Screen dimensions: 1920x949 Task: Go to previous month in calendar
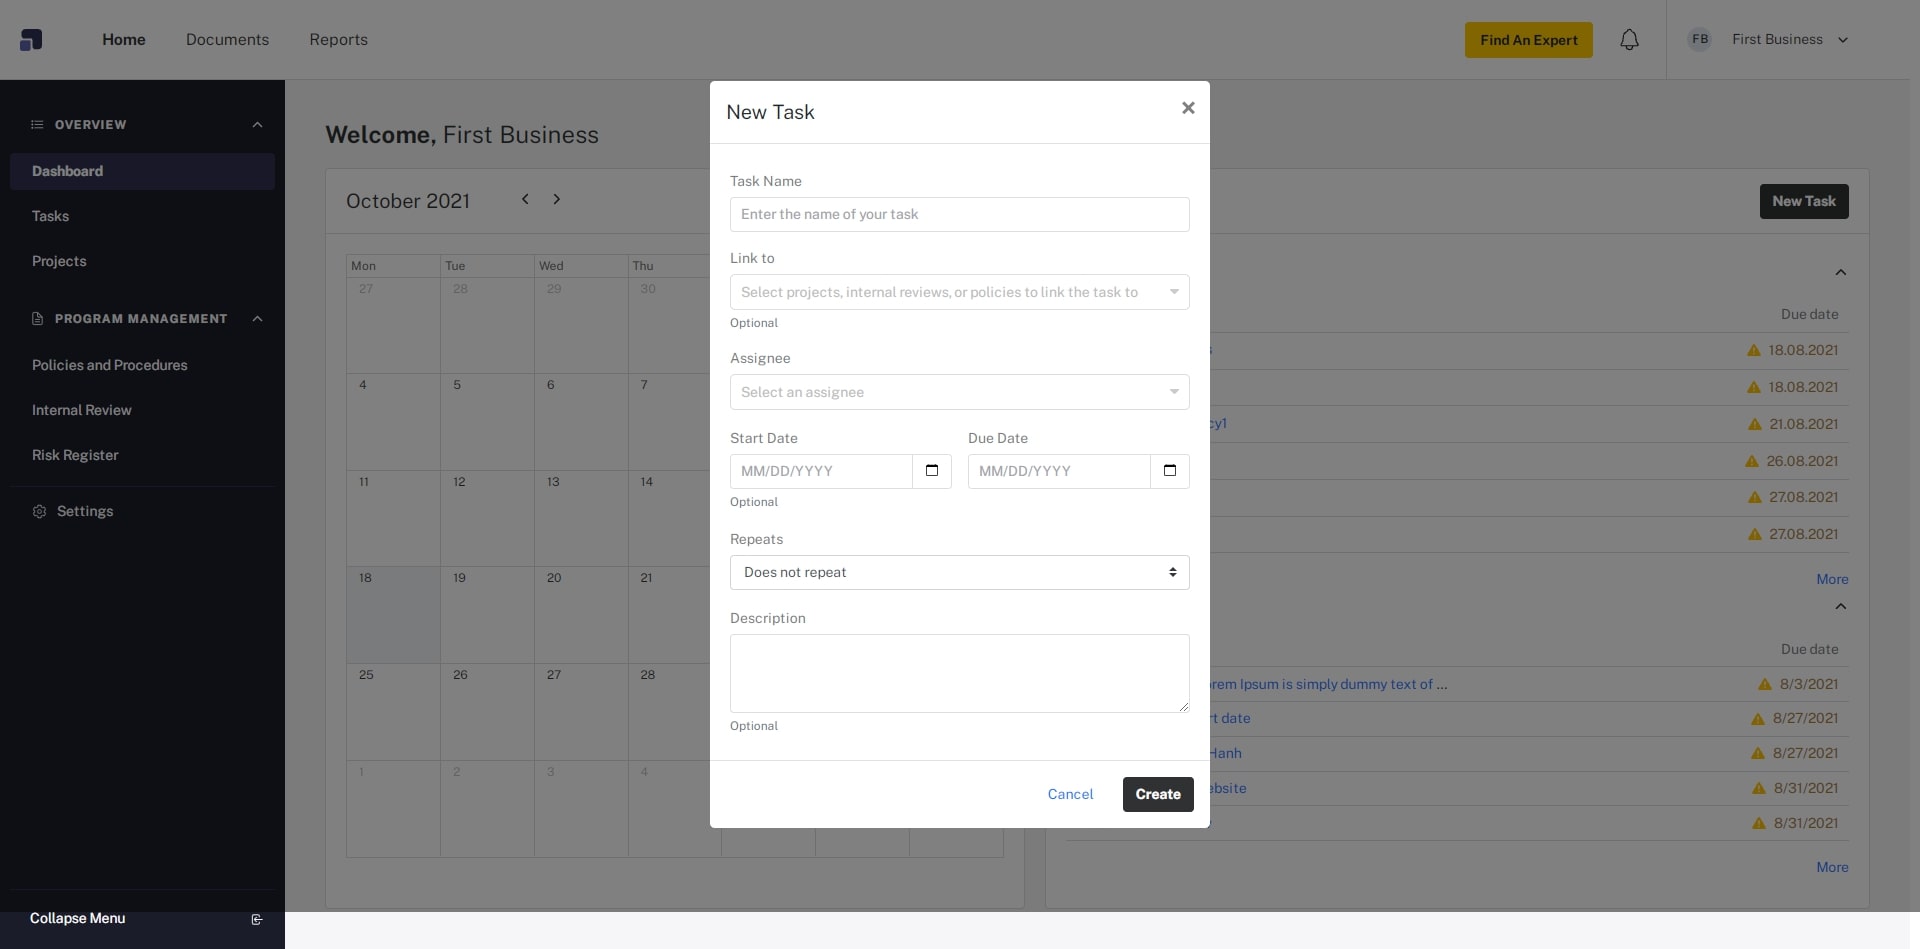pyautogui.click(x=525, y=199)
